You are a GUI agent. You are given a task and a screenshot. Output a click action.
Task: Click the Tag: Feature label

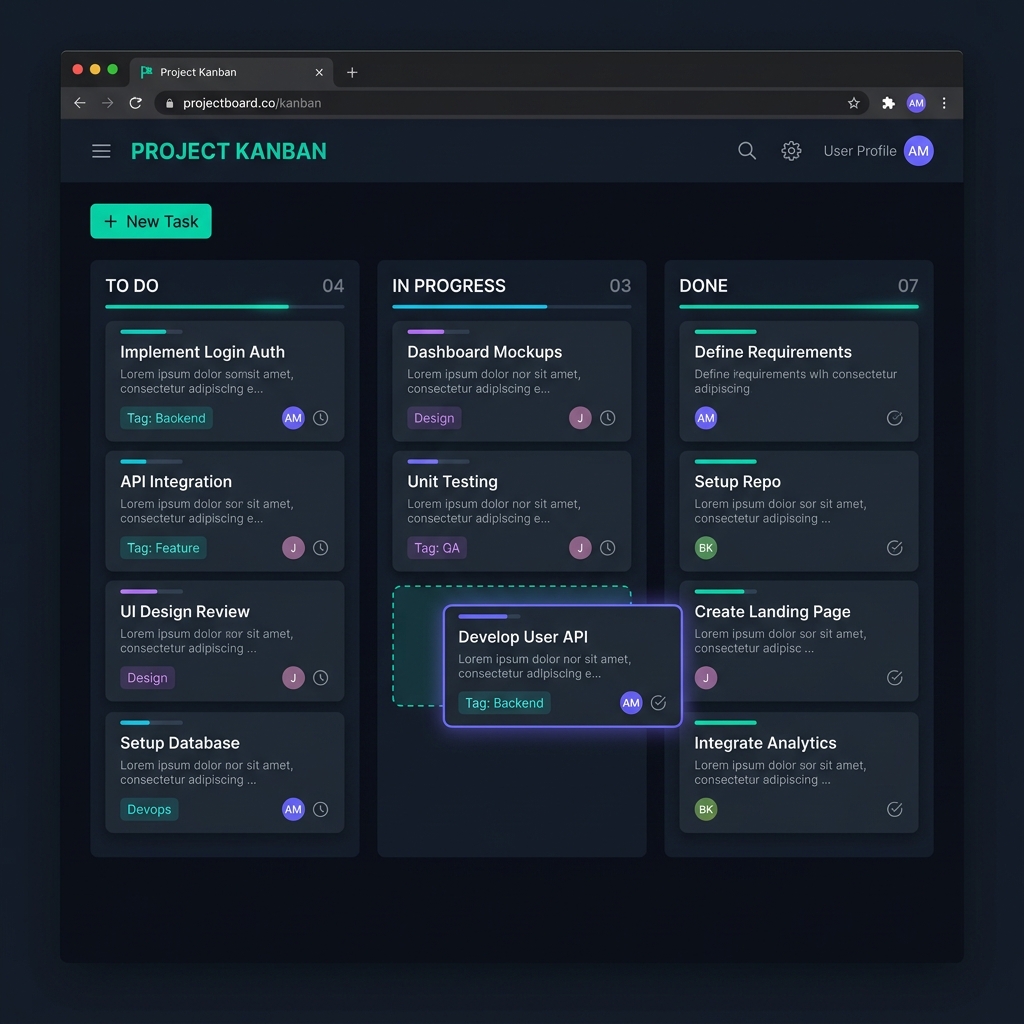163,548
